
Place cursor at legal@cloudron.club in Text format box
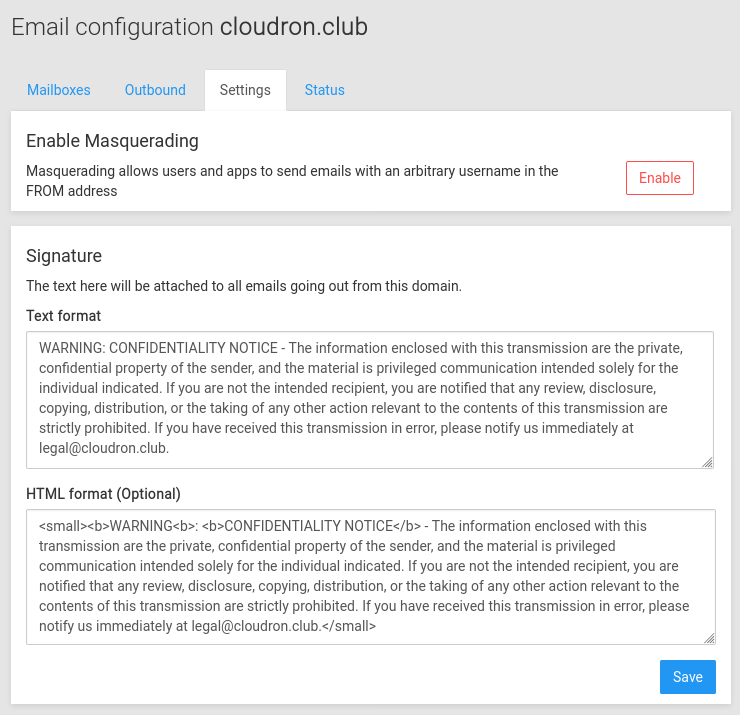coord(103,448)
